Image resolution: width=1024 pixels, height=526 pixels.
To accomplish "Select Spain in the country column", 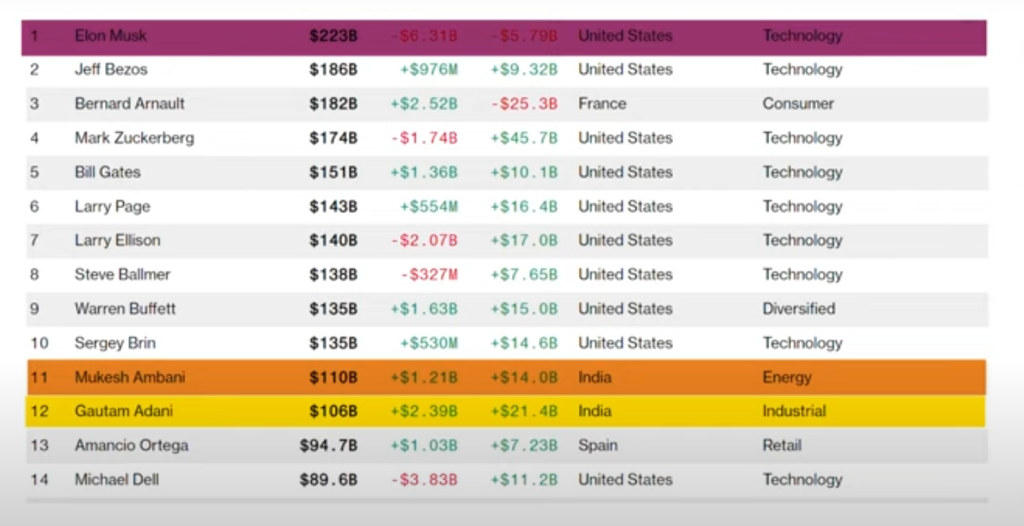I will (x=598, y=445).
